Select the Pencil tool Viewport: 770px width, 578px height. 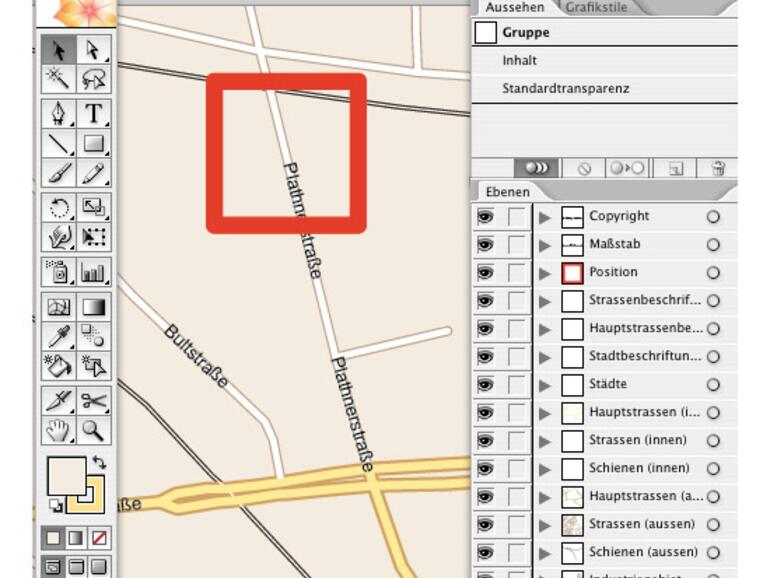point(94,172)
